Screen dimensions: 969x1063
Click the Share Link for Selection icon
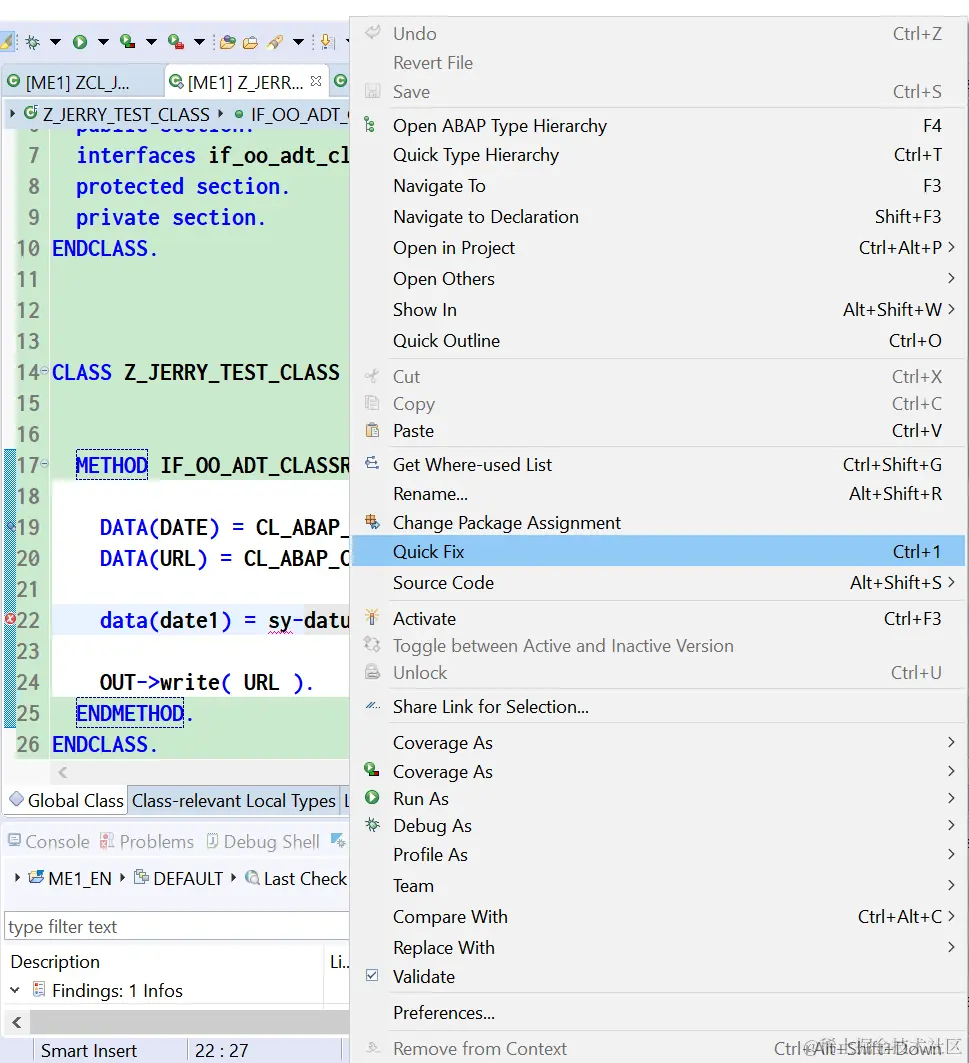click(372, 706)
